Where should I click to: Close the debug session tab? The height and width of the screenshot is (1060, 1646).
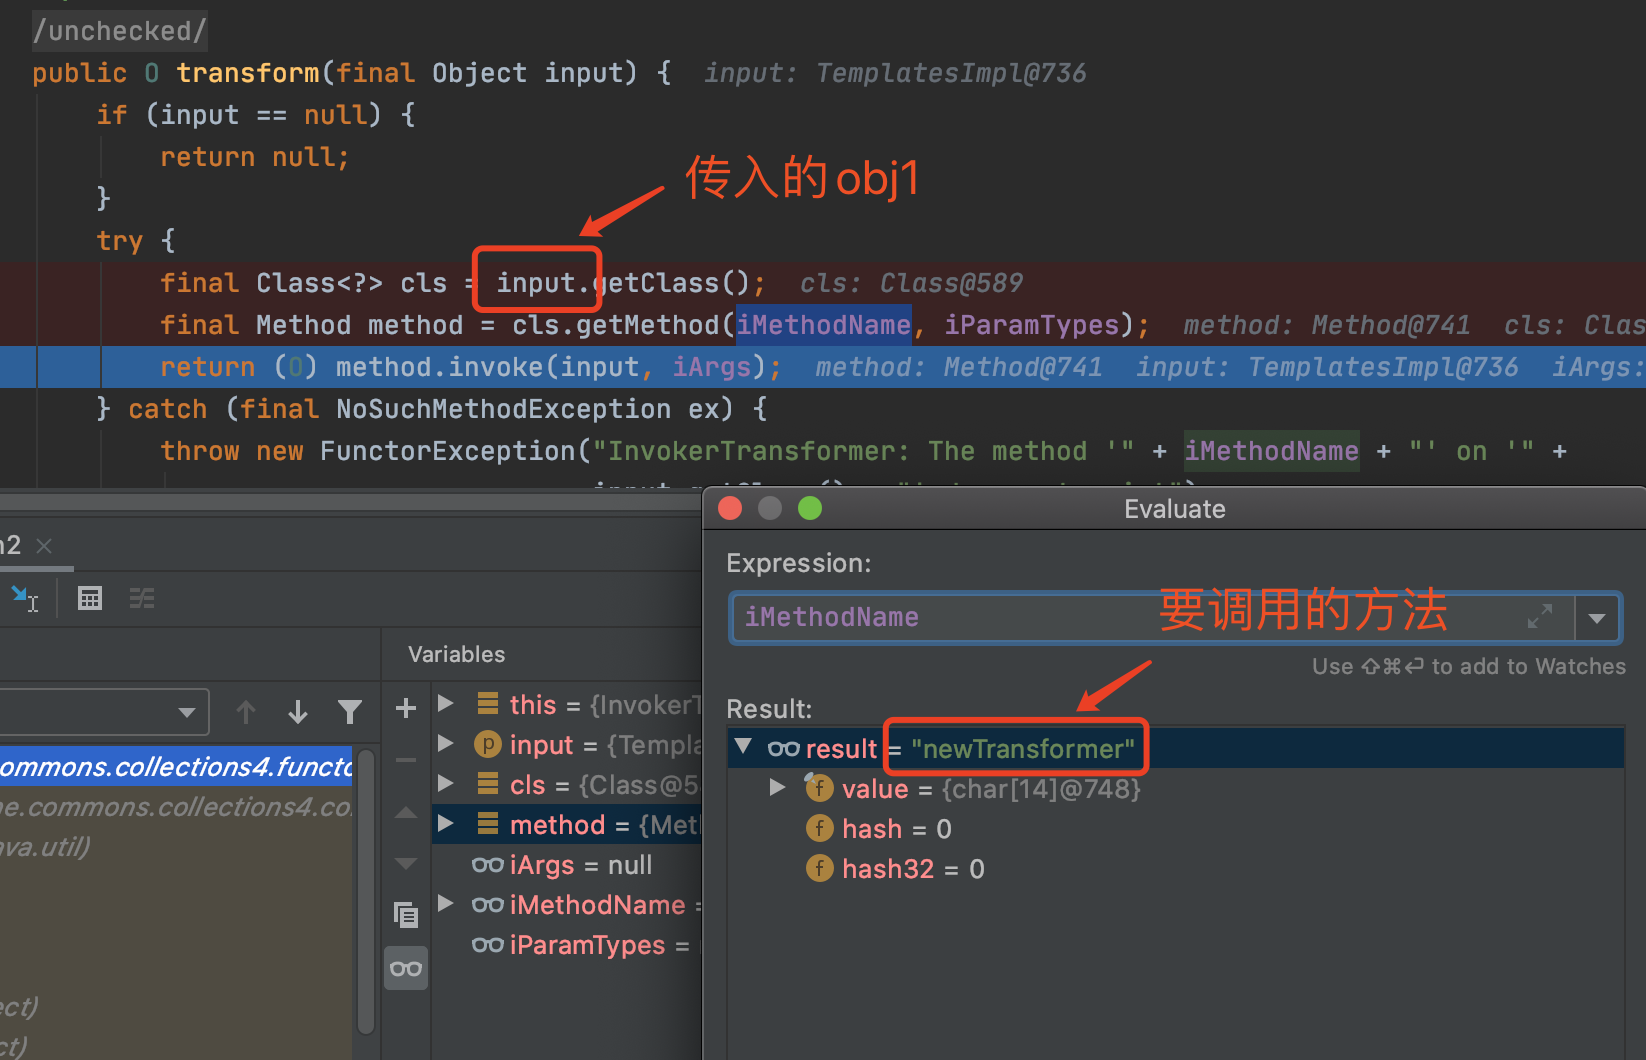click(44, 546)
